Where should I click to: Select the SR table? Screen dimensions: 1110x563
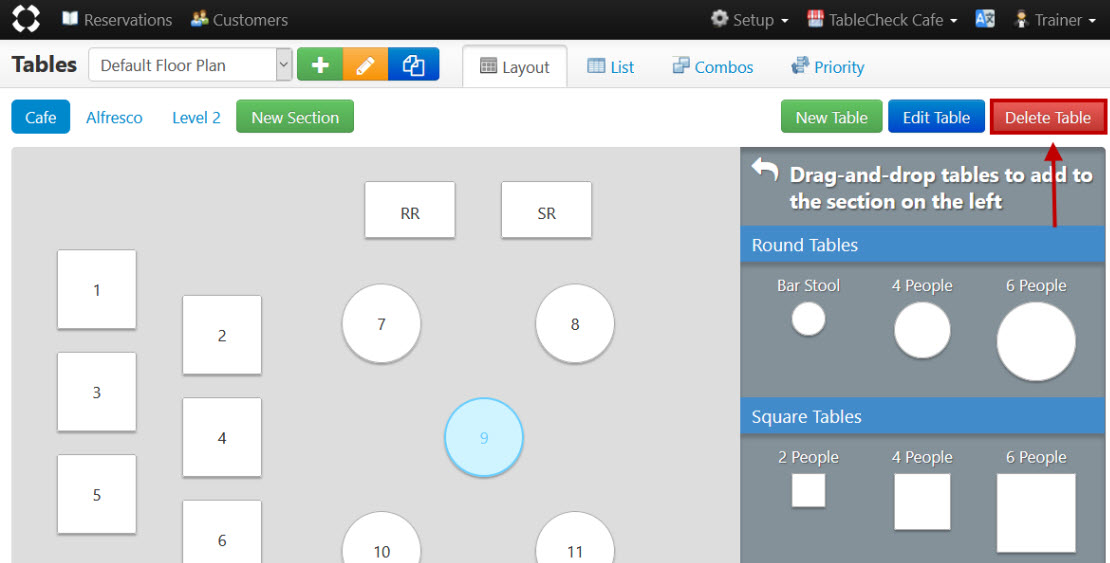click(x=547, y=210)
